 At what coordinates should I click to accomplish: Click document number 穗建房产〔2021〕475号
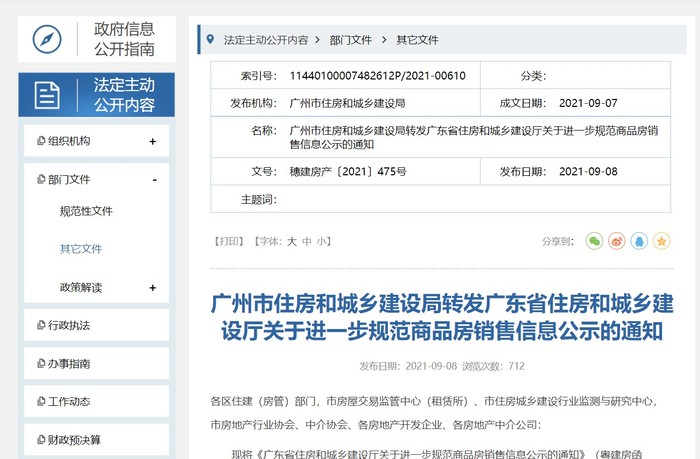[x=348, y=171]
